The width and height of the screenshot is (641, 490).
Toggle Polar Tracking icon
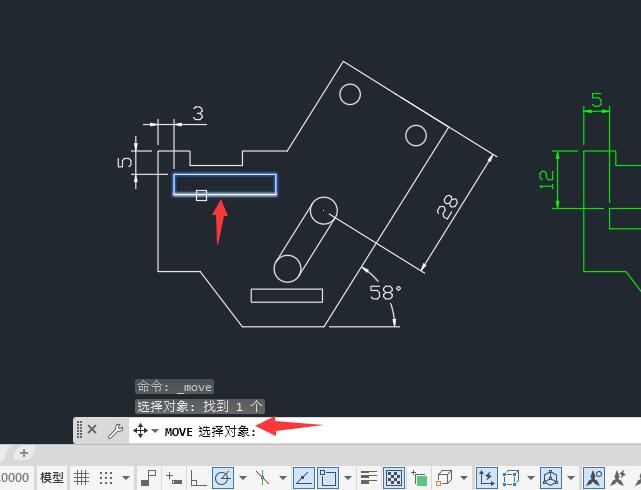223,477
